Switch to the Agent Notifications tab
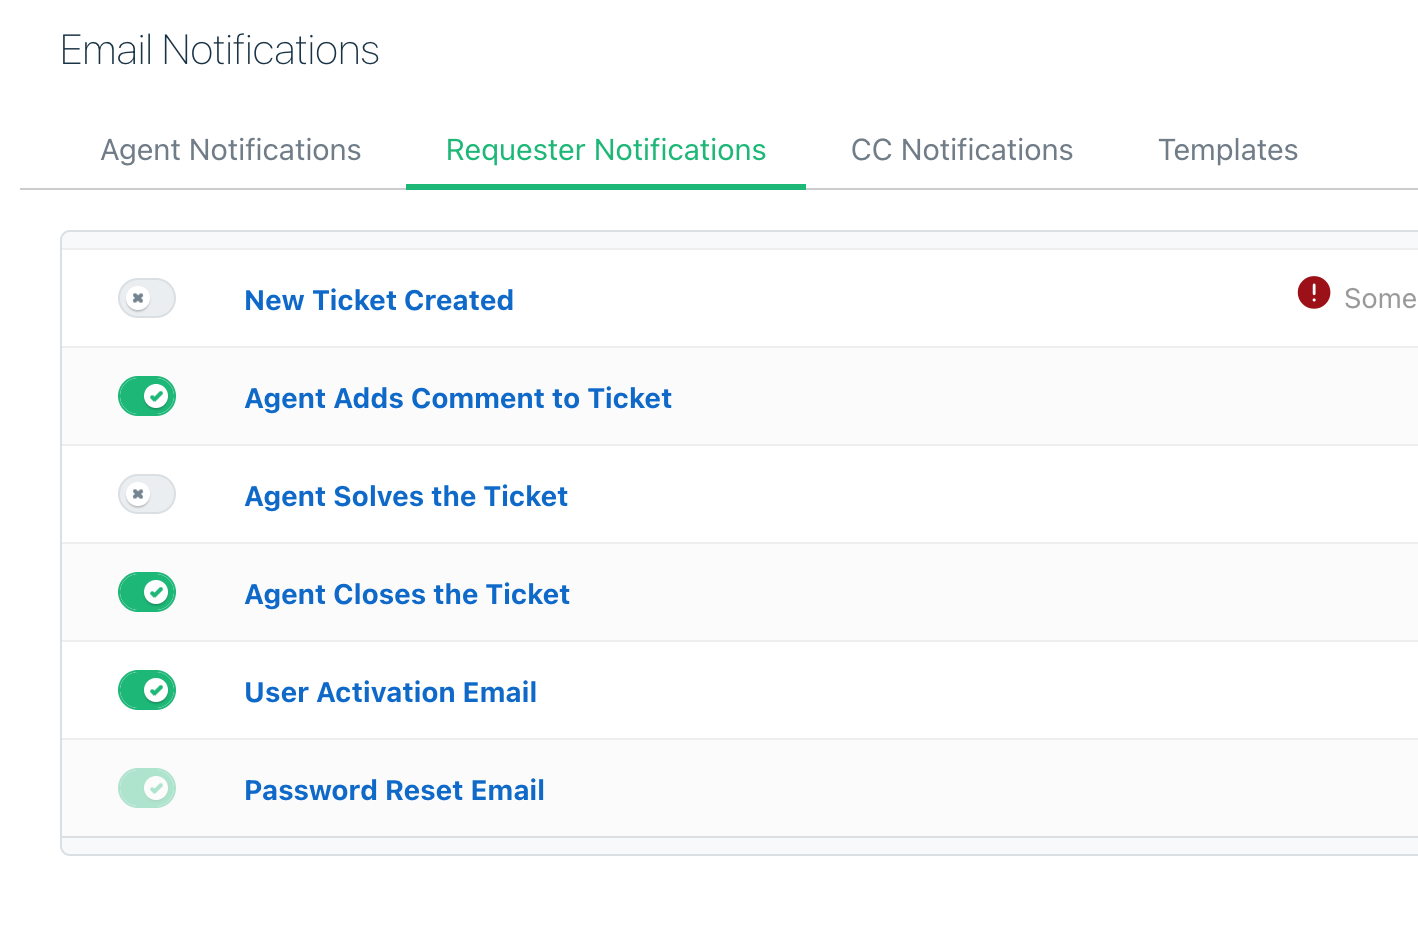This screenshot has height=928, width=1418. click(231, 150)
